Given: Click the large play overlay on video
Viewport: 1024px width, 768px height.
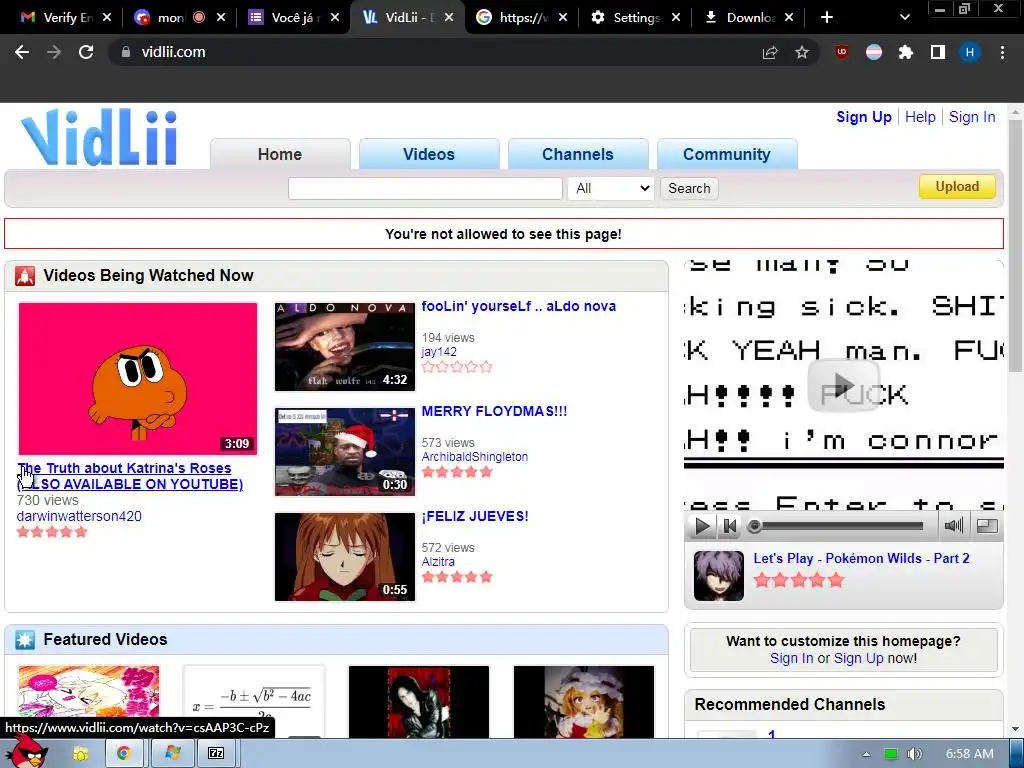Looking at the screenshot, I should tap(843, 385).
